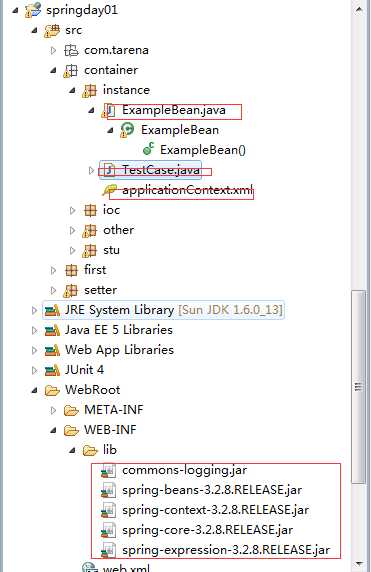The width and height of the screenshot is (371, 572).
Task: Click the JUnit 4 library icon
Action: click(x=52, y=370)
